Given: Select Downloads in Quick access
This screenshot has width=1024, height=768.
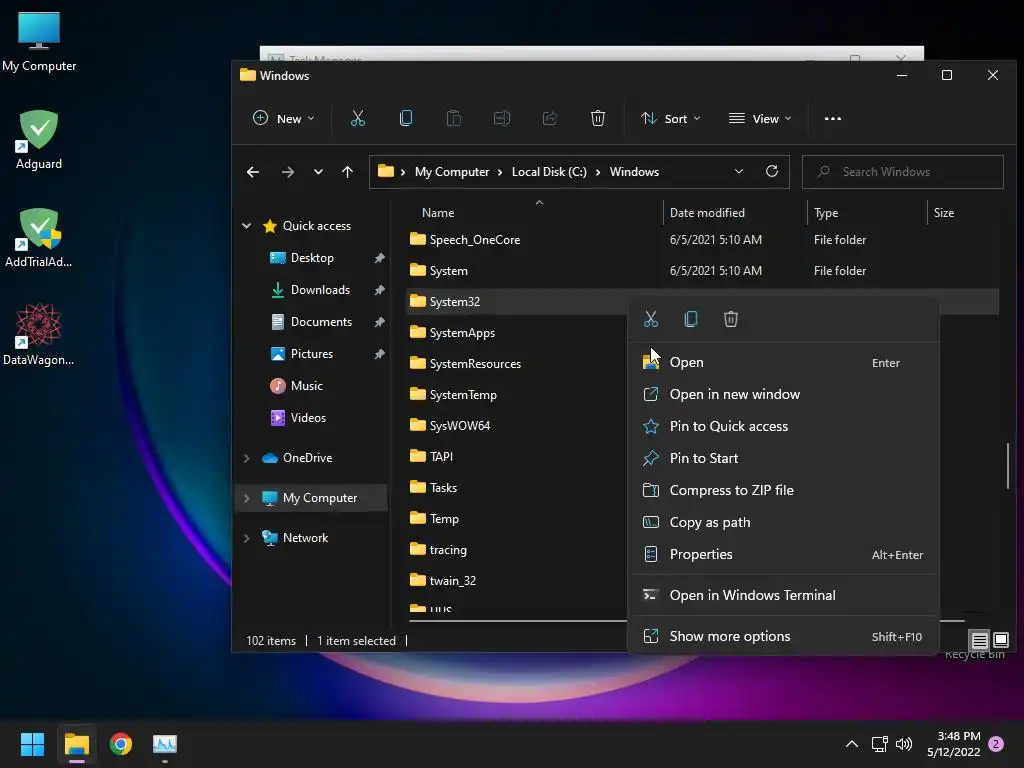Looking at the screenshot, I should pyautogui.click(x=320, y=290).
